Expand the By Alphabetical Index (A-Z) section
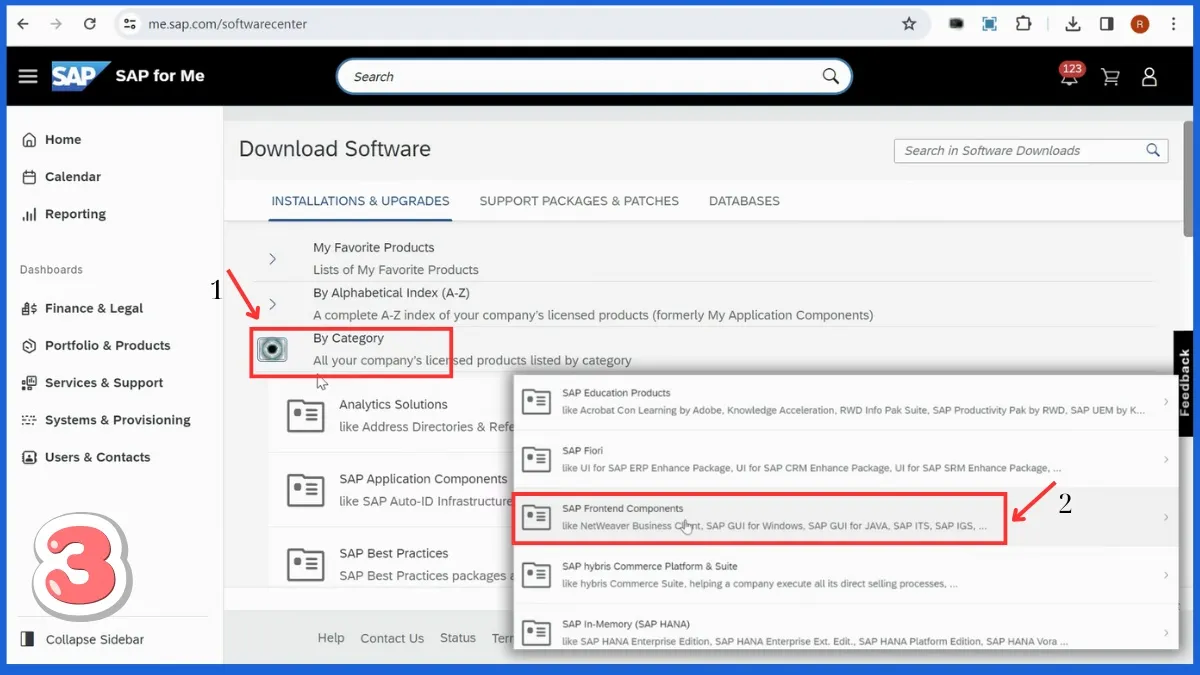1200x675 pixels. 271,304
